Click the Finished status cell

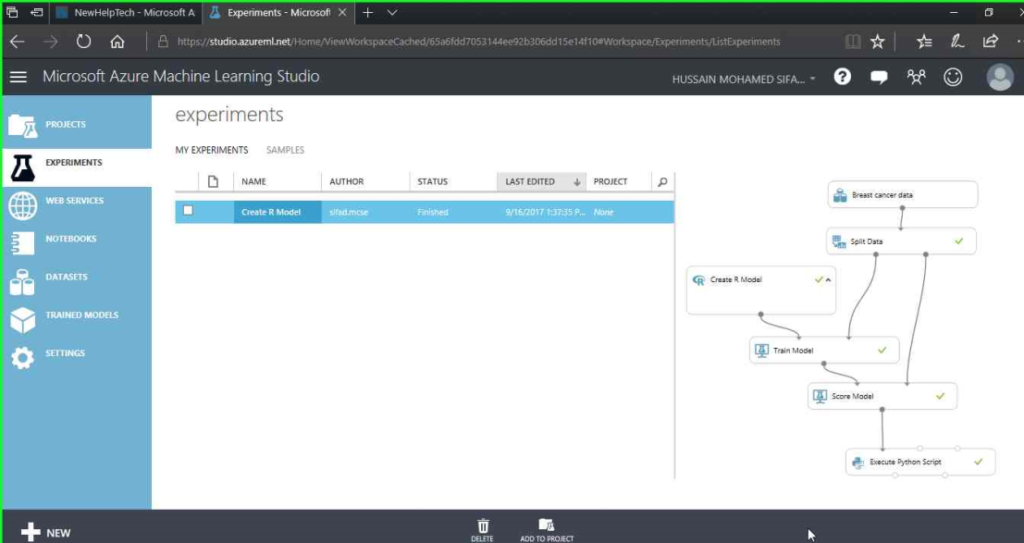433,212
